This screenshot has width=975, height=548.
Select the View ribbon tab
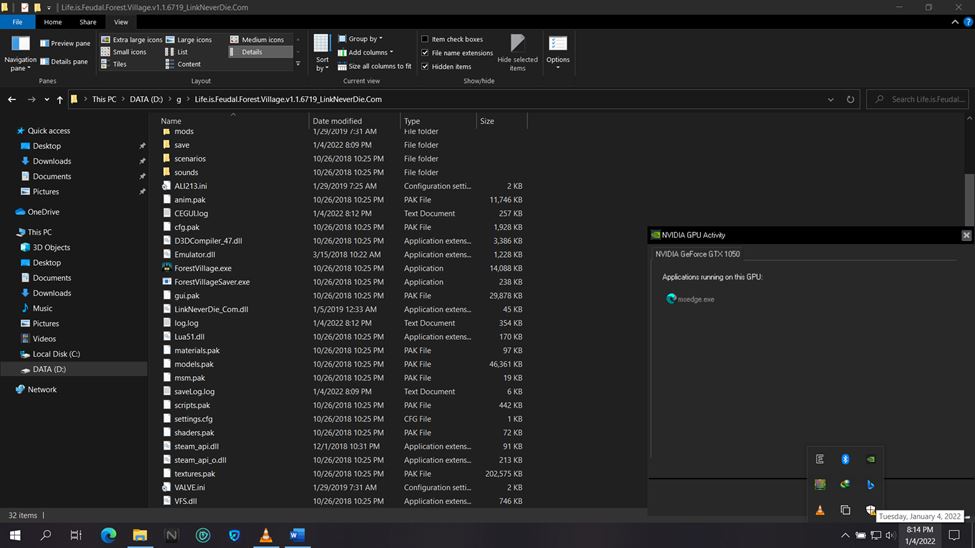tap(121, 22)
